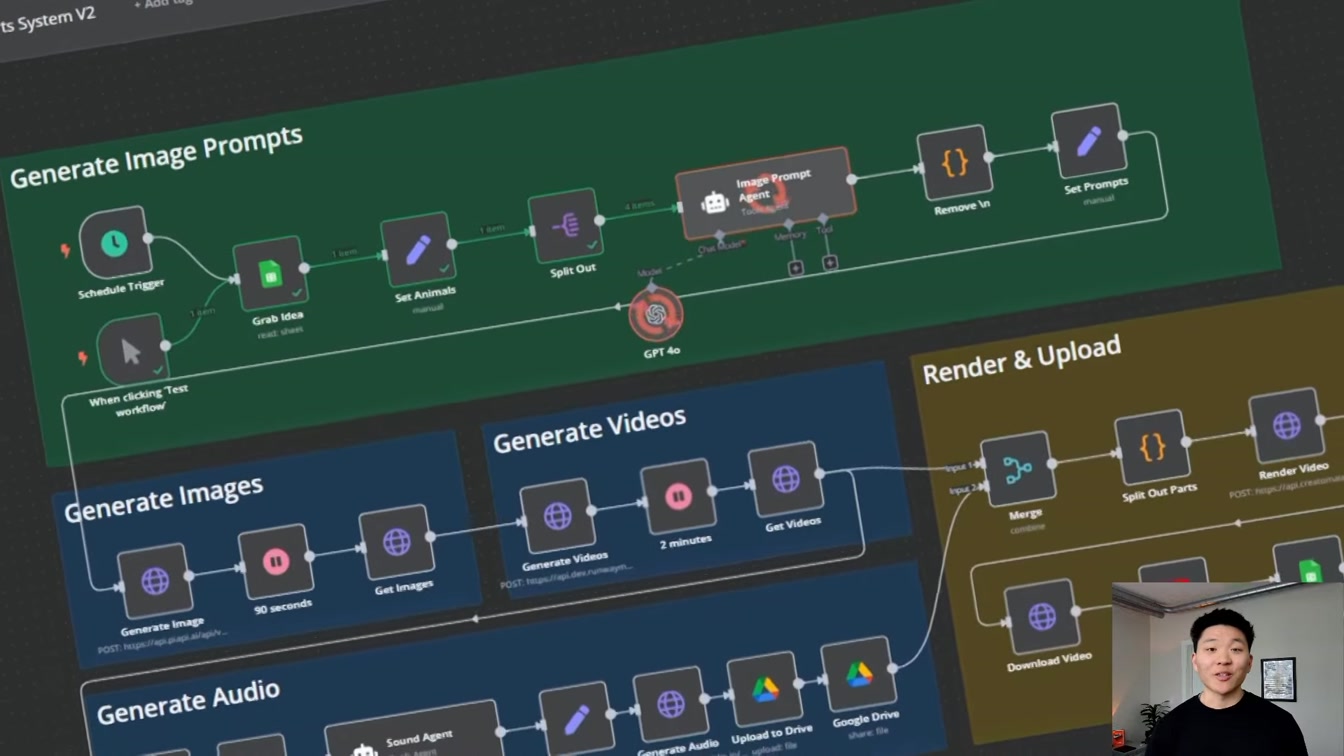1344x756 pixels.
Task: Select the Schedule Trigger clock node
Action: 115,242
